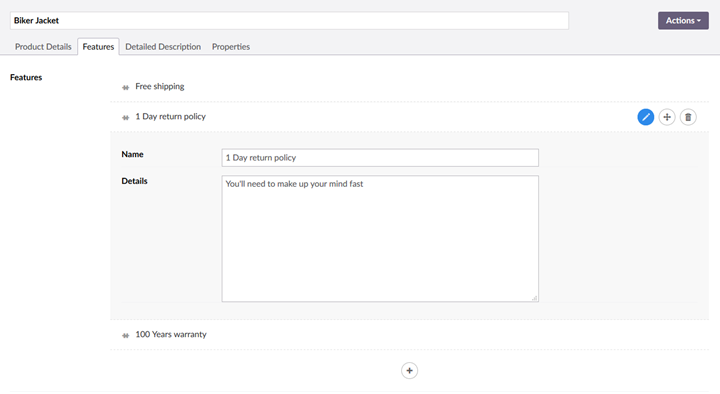Click the move icon for 1 Day return policy
The width and height of the screenshot is (720, 394).
click(x=667, y=117)
